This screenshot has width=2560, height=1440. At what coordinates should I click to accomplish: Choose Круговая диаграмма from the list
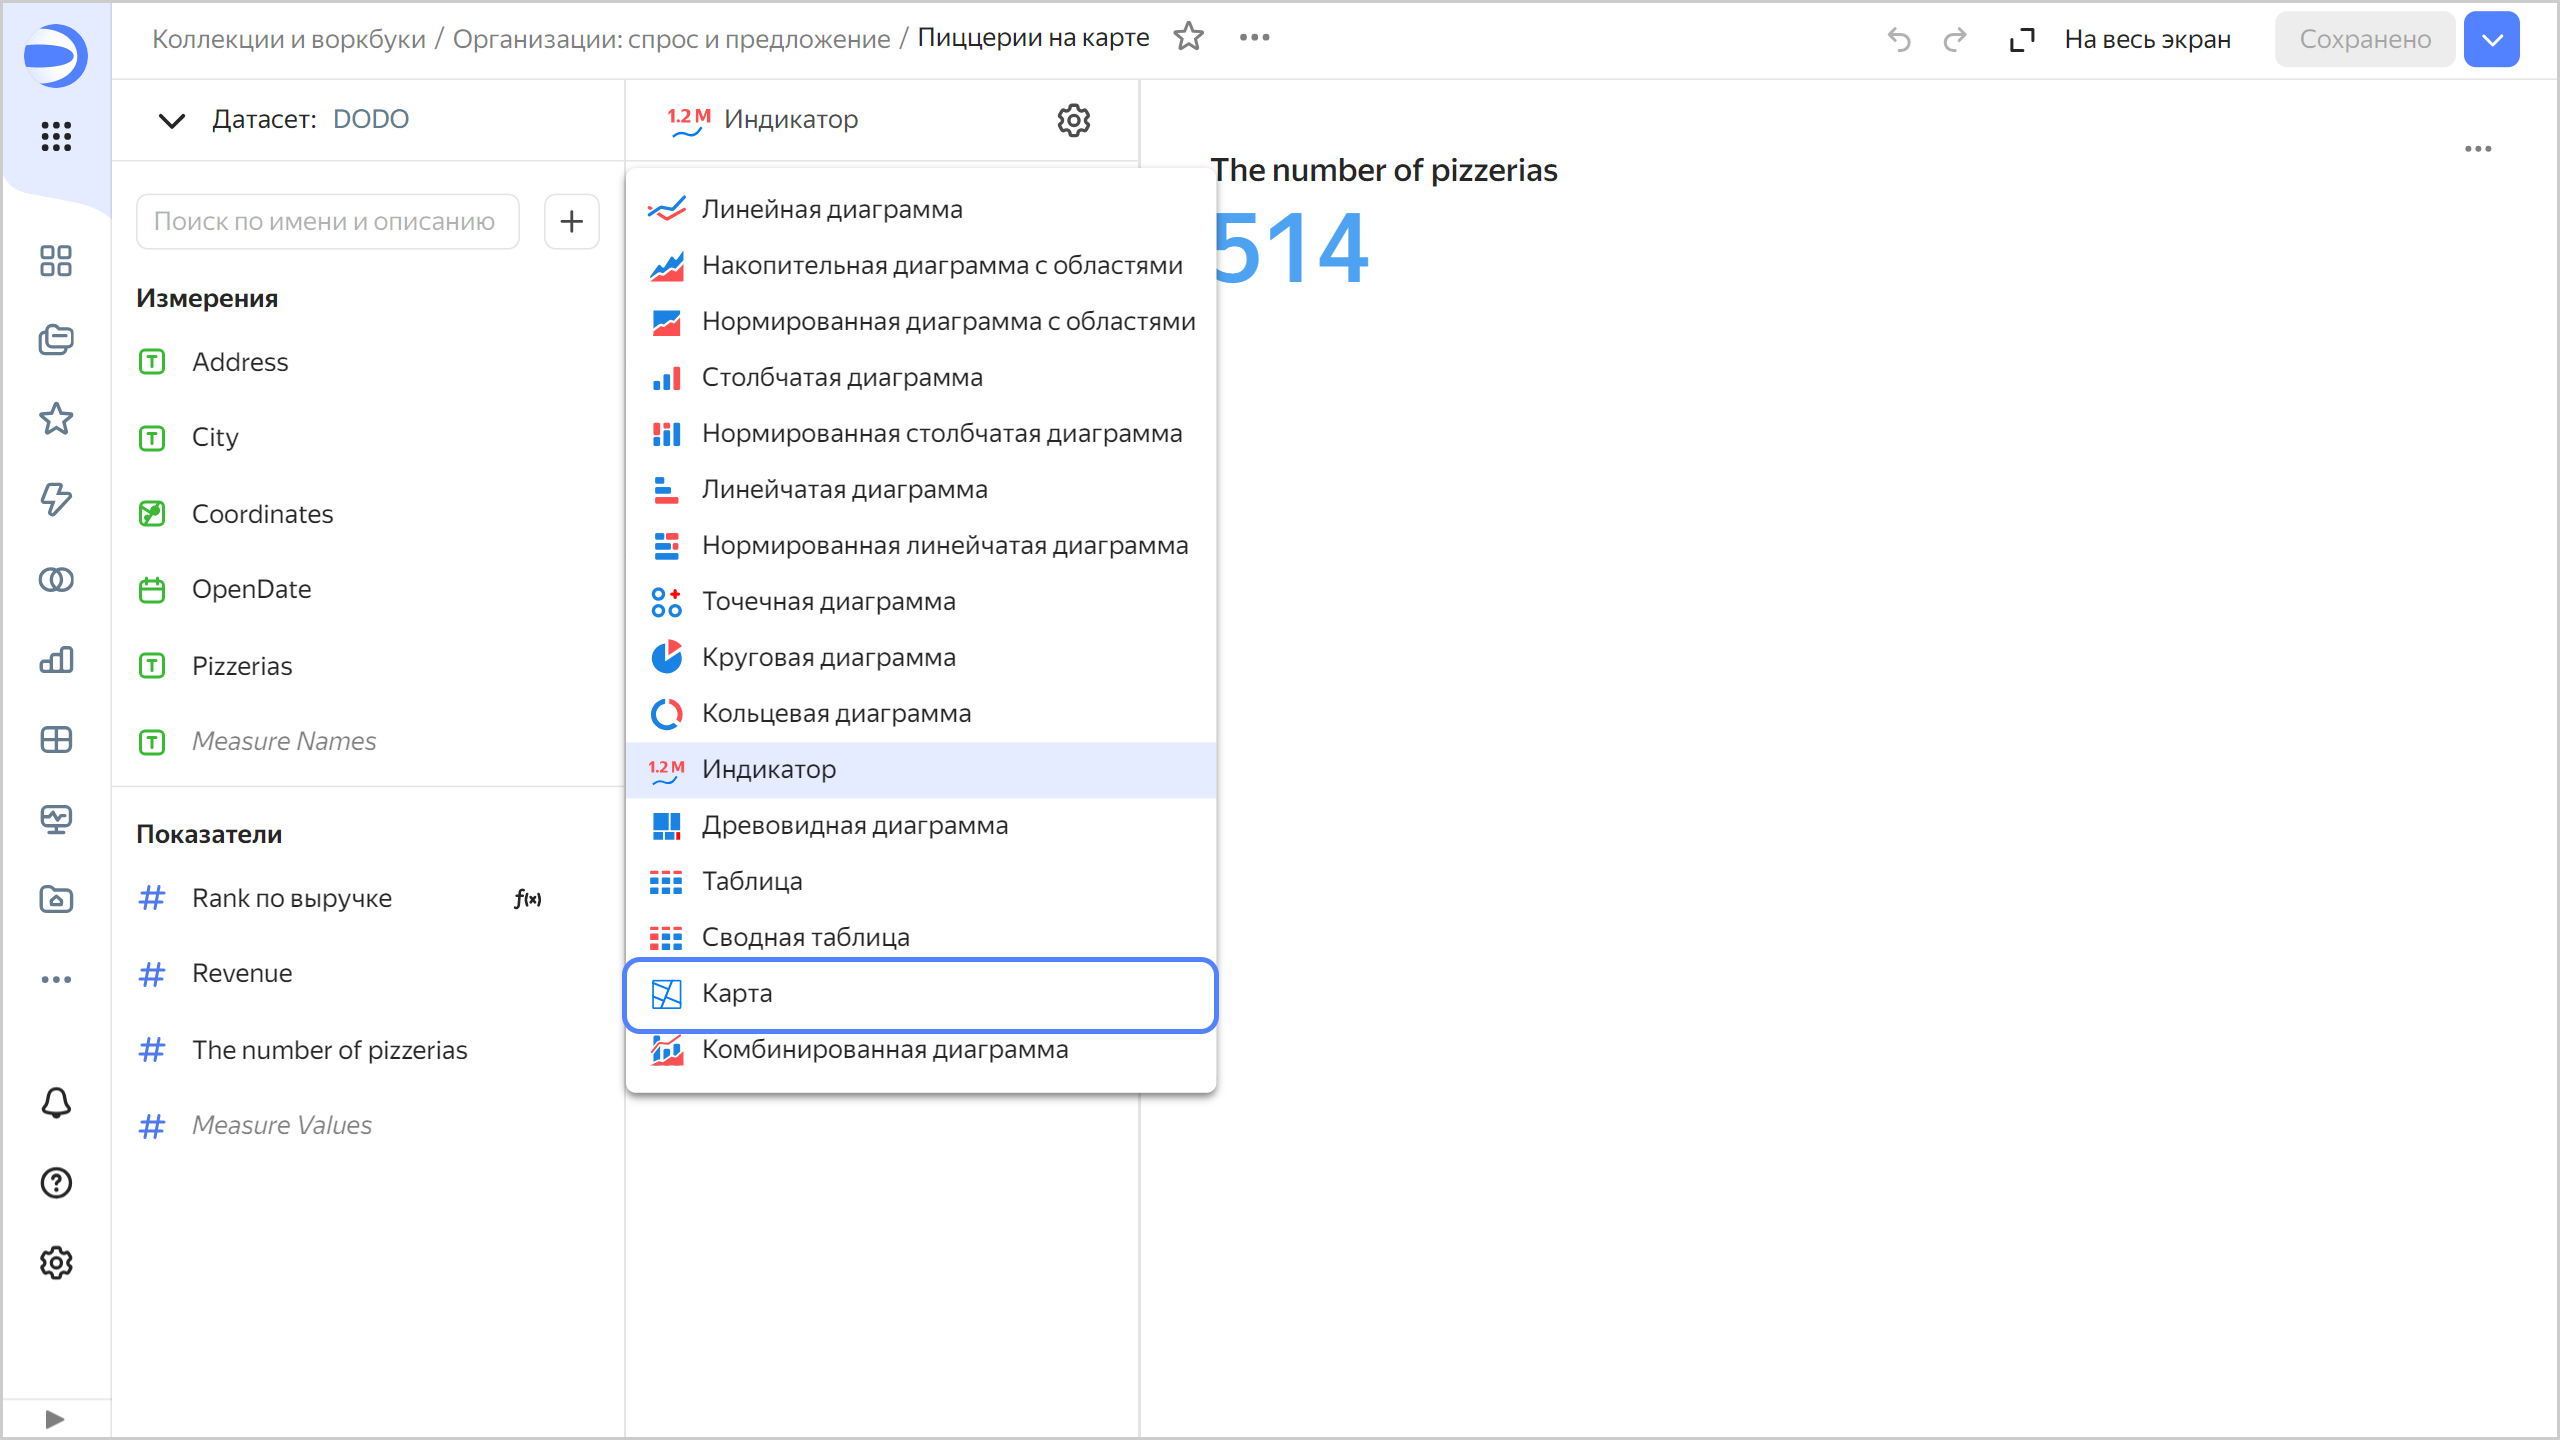tap(828, 657)
